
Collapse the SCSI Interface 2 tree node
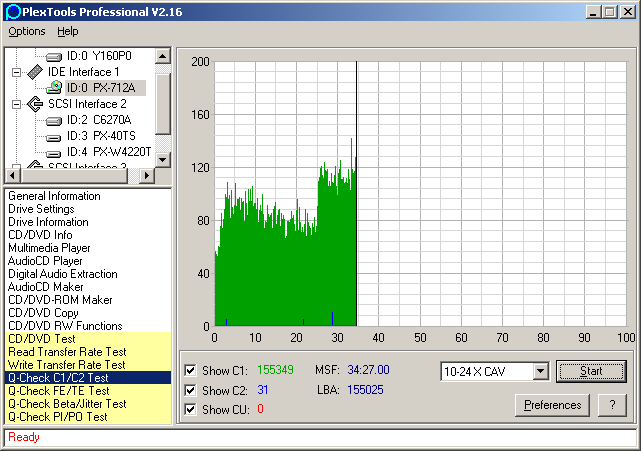[x=16, y=104]
